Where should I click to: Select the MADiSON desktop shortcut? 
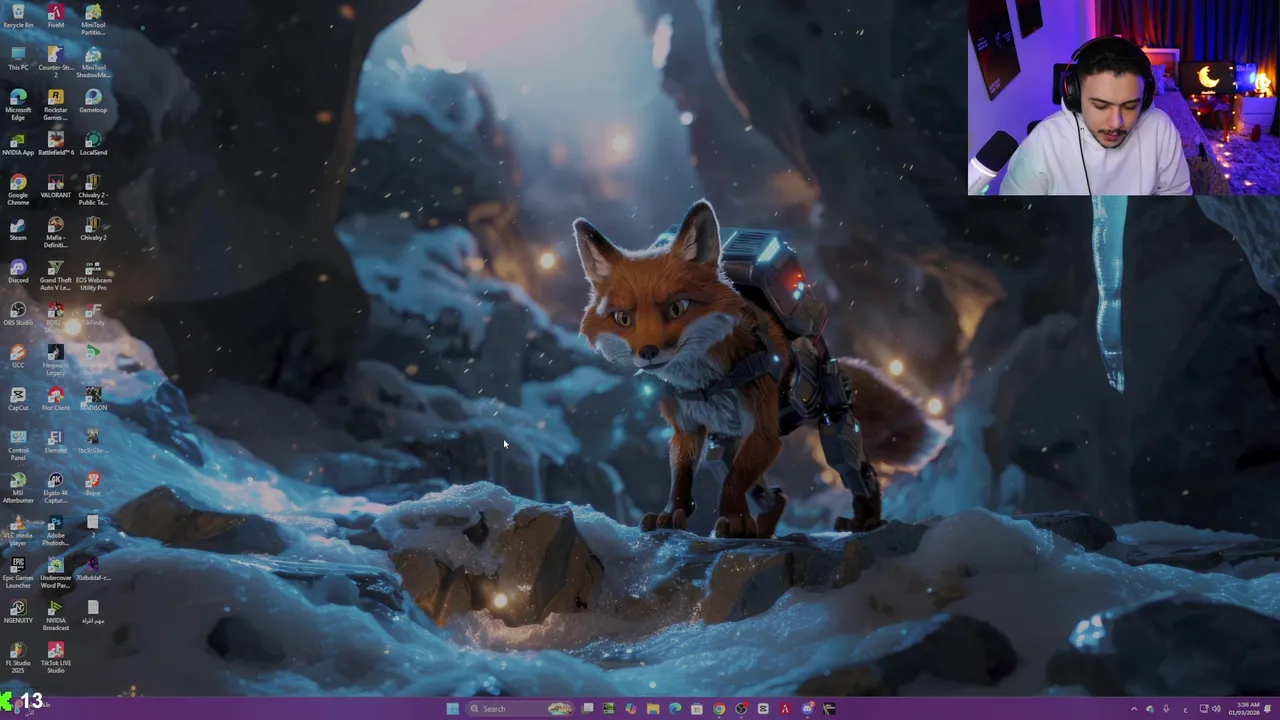[93, 399]
